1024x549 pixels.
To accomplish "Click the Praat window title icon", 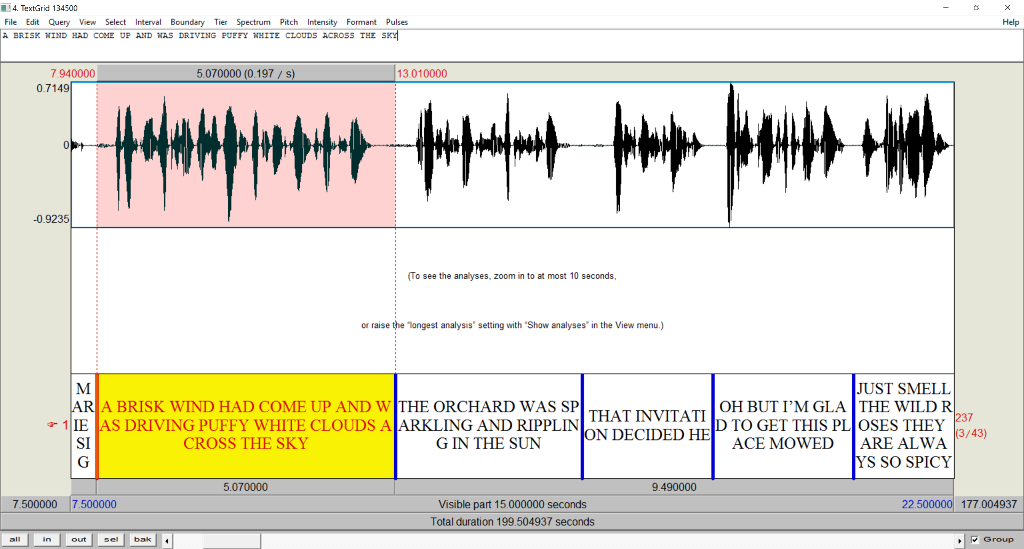I will coord(6,8).
